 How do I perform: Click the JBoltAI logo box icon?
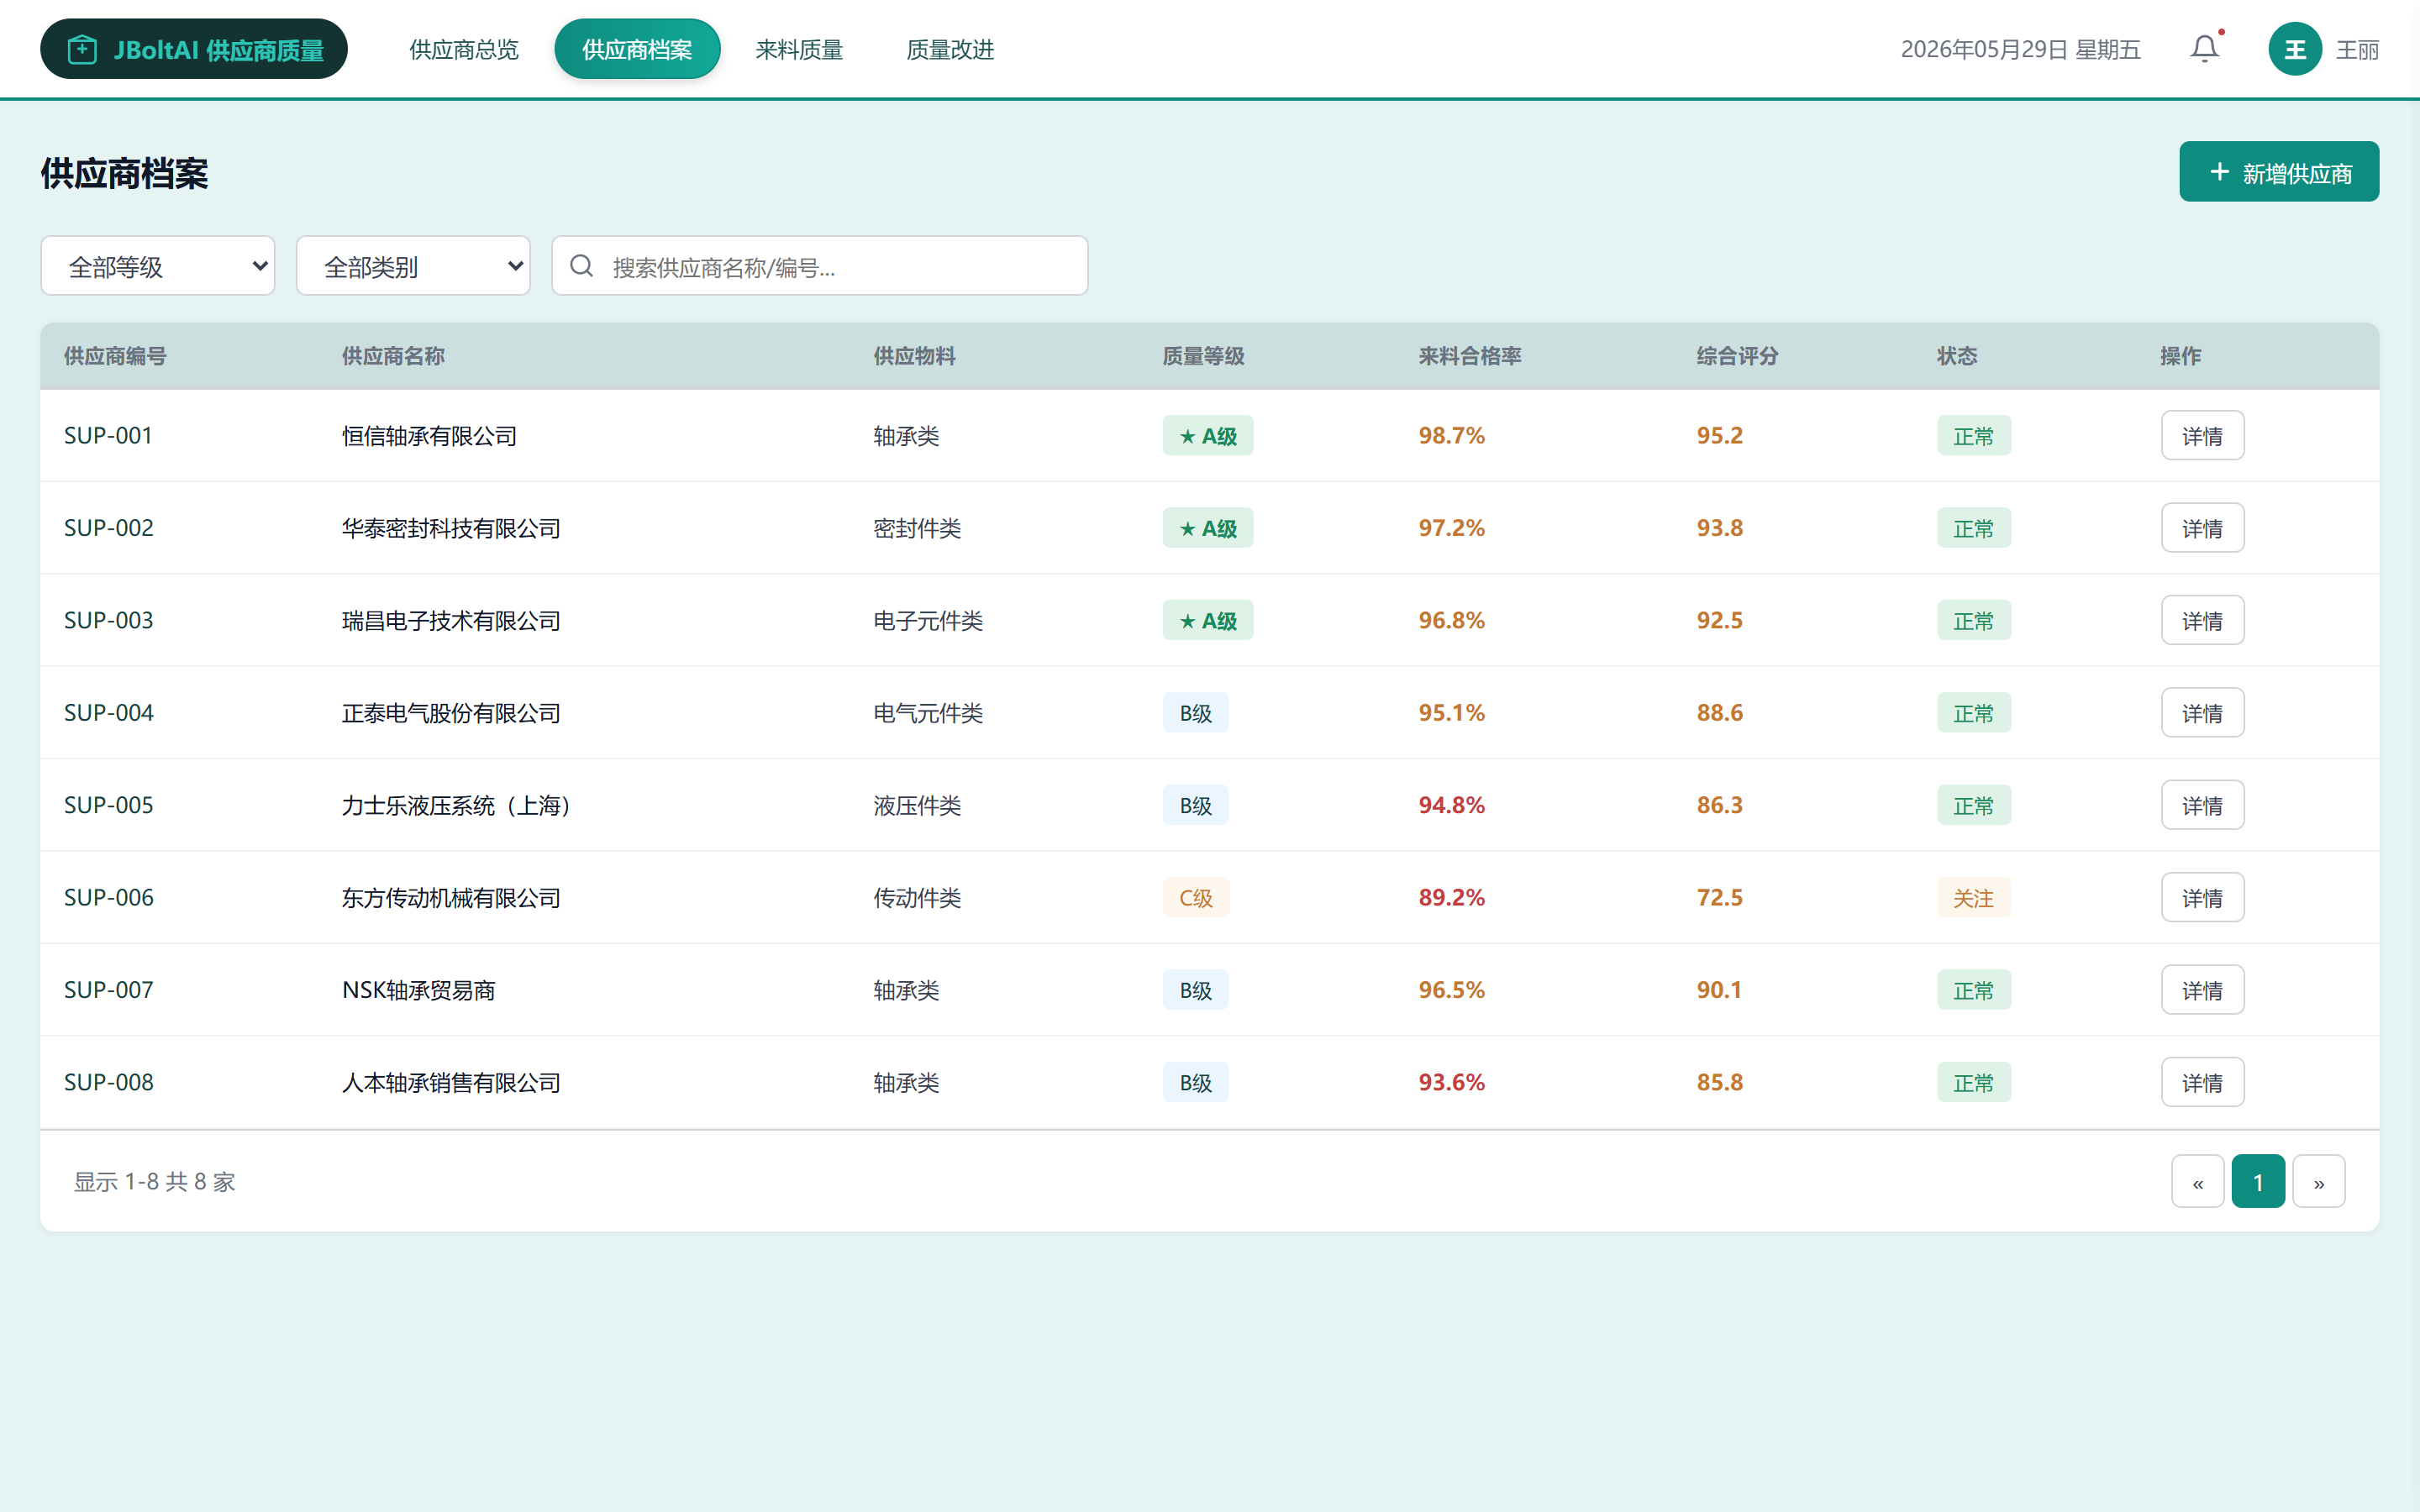(x=82, y=49)
